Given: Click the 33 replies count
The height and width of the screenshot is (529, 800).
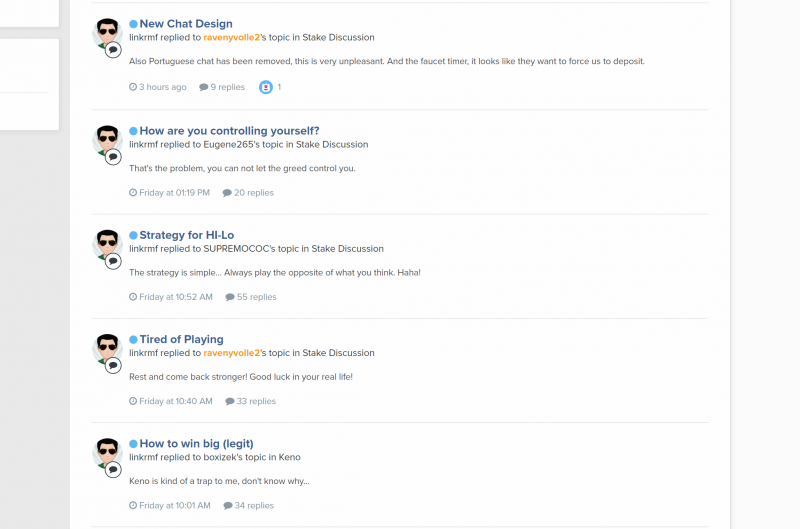Looking at the screenshot, I should (x=256, y=401).
